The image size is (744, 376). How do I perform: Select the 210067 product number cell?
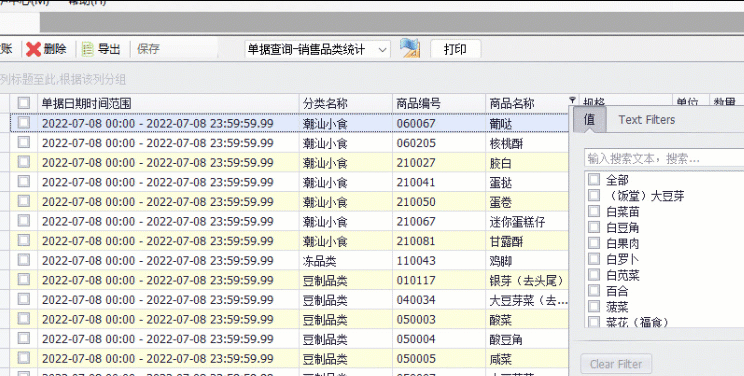pos(439,221)
